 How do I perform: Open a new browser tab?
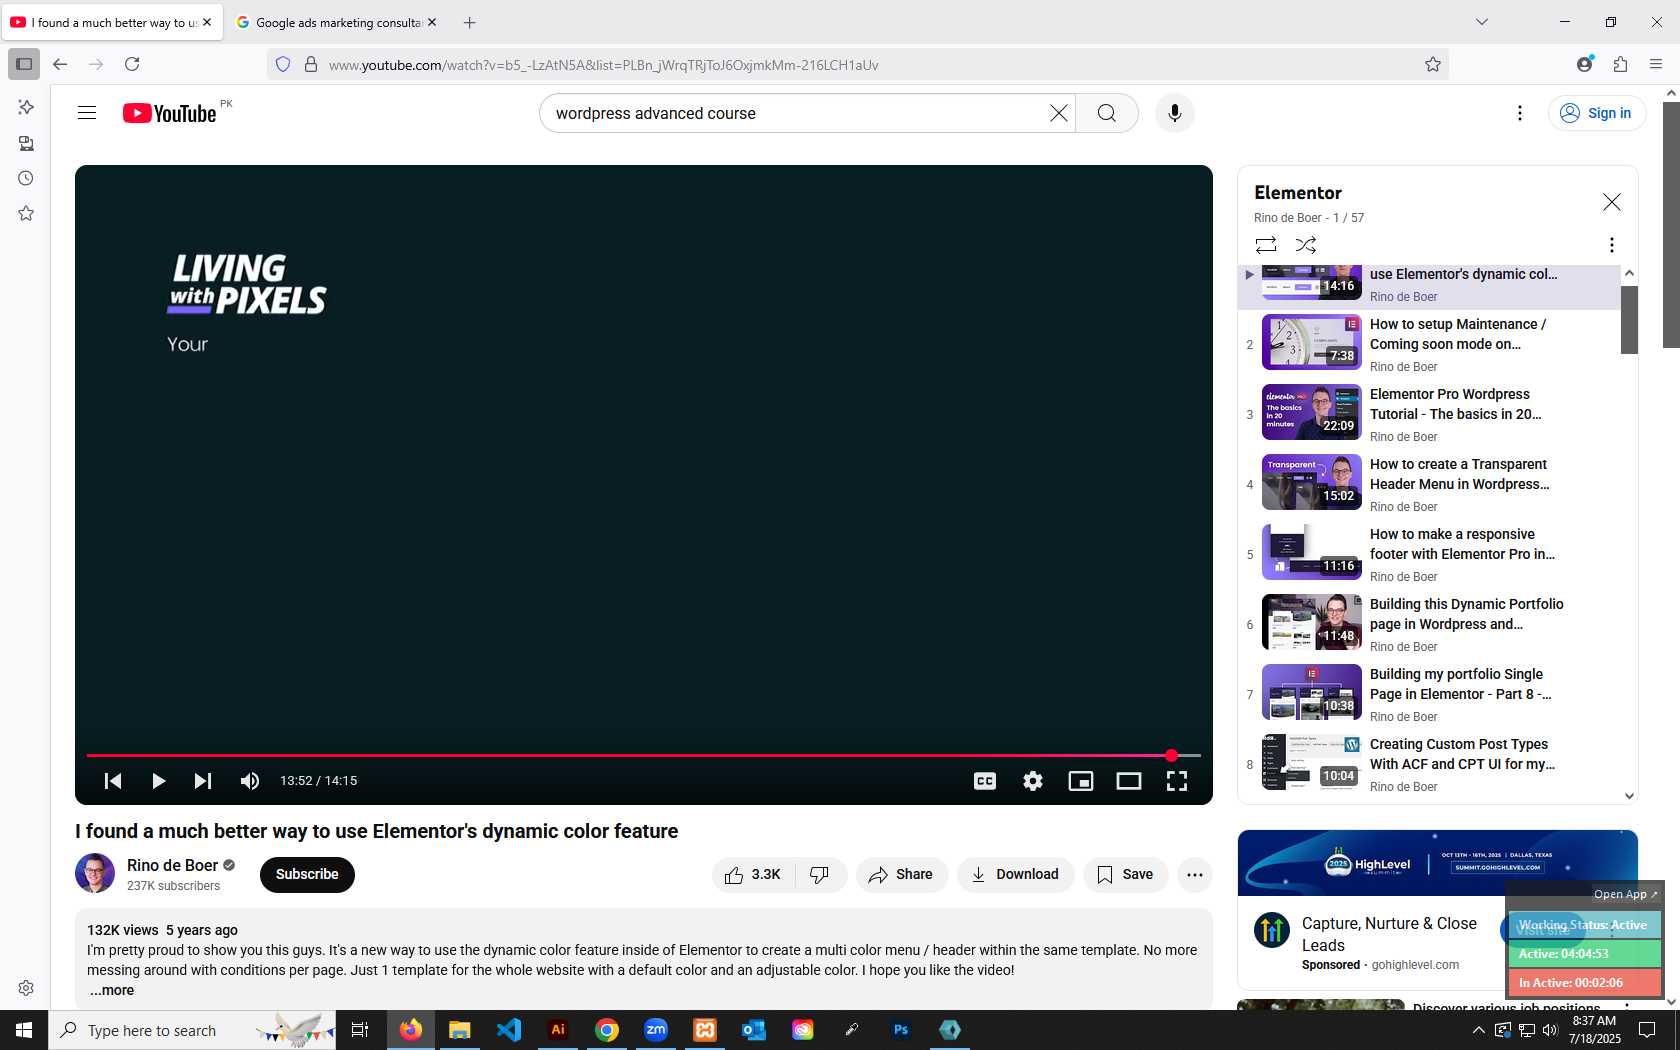pos(470,22)
